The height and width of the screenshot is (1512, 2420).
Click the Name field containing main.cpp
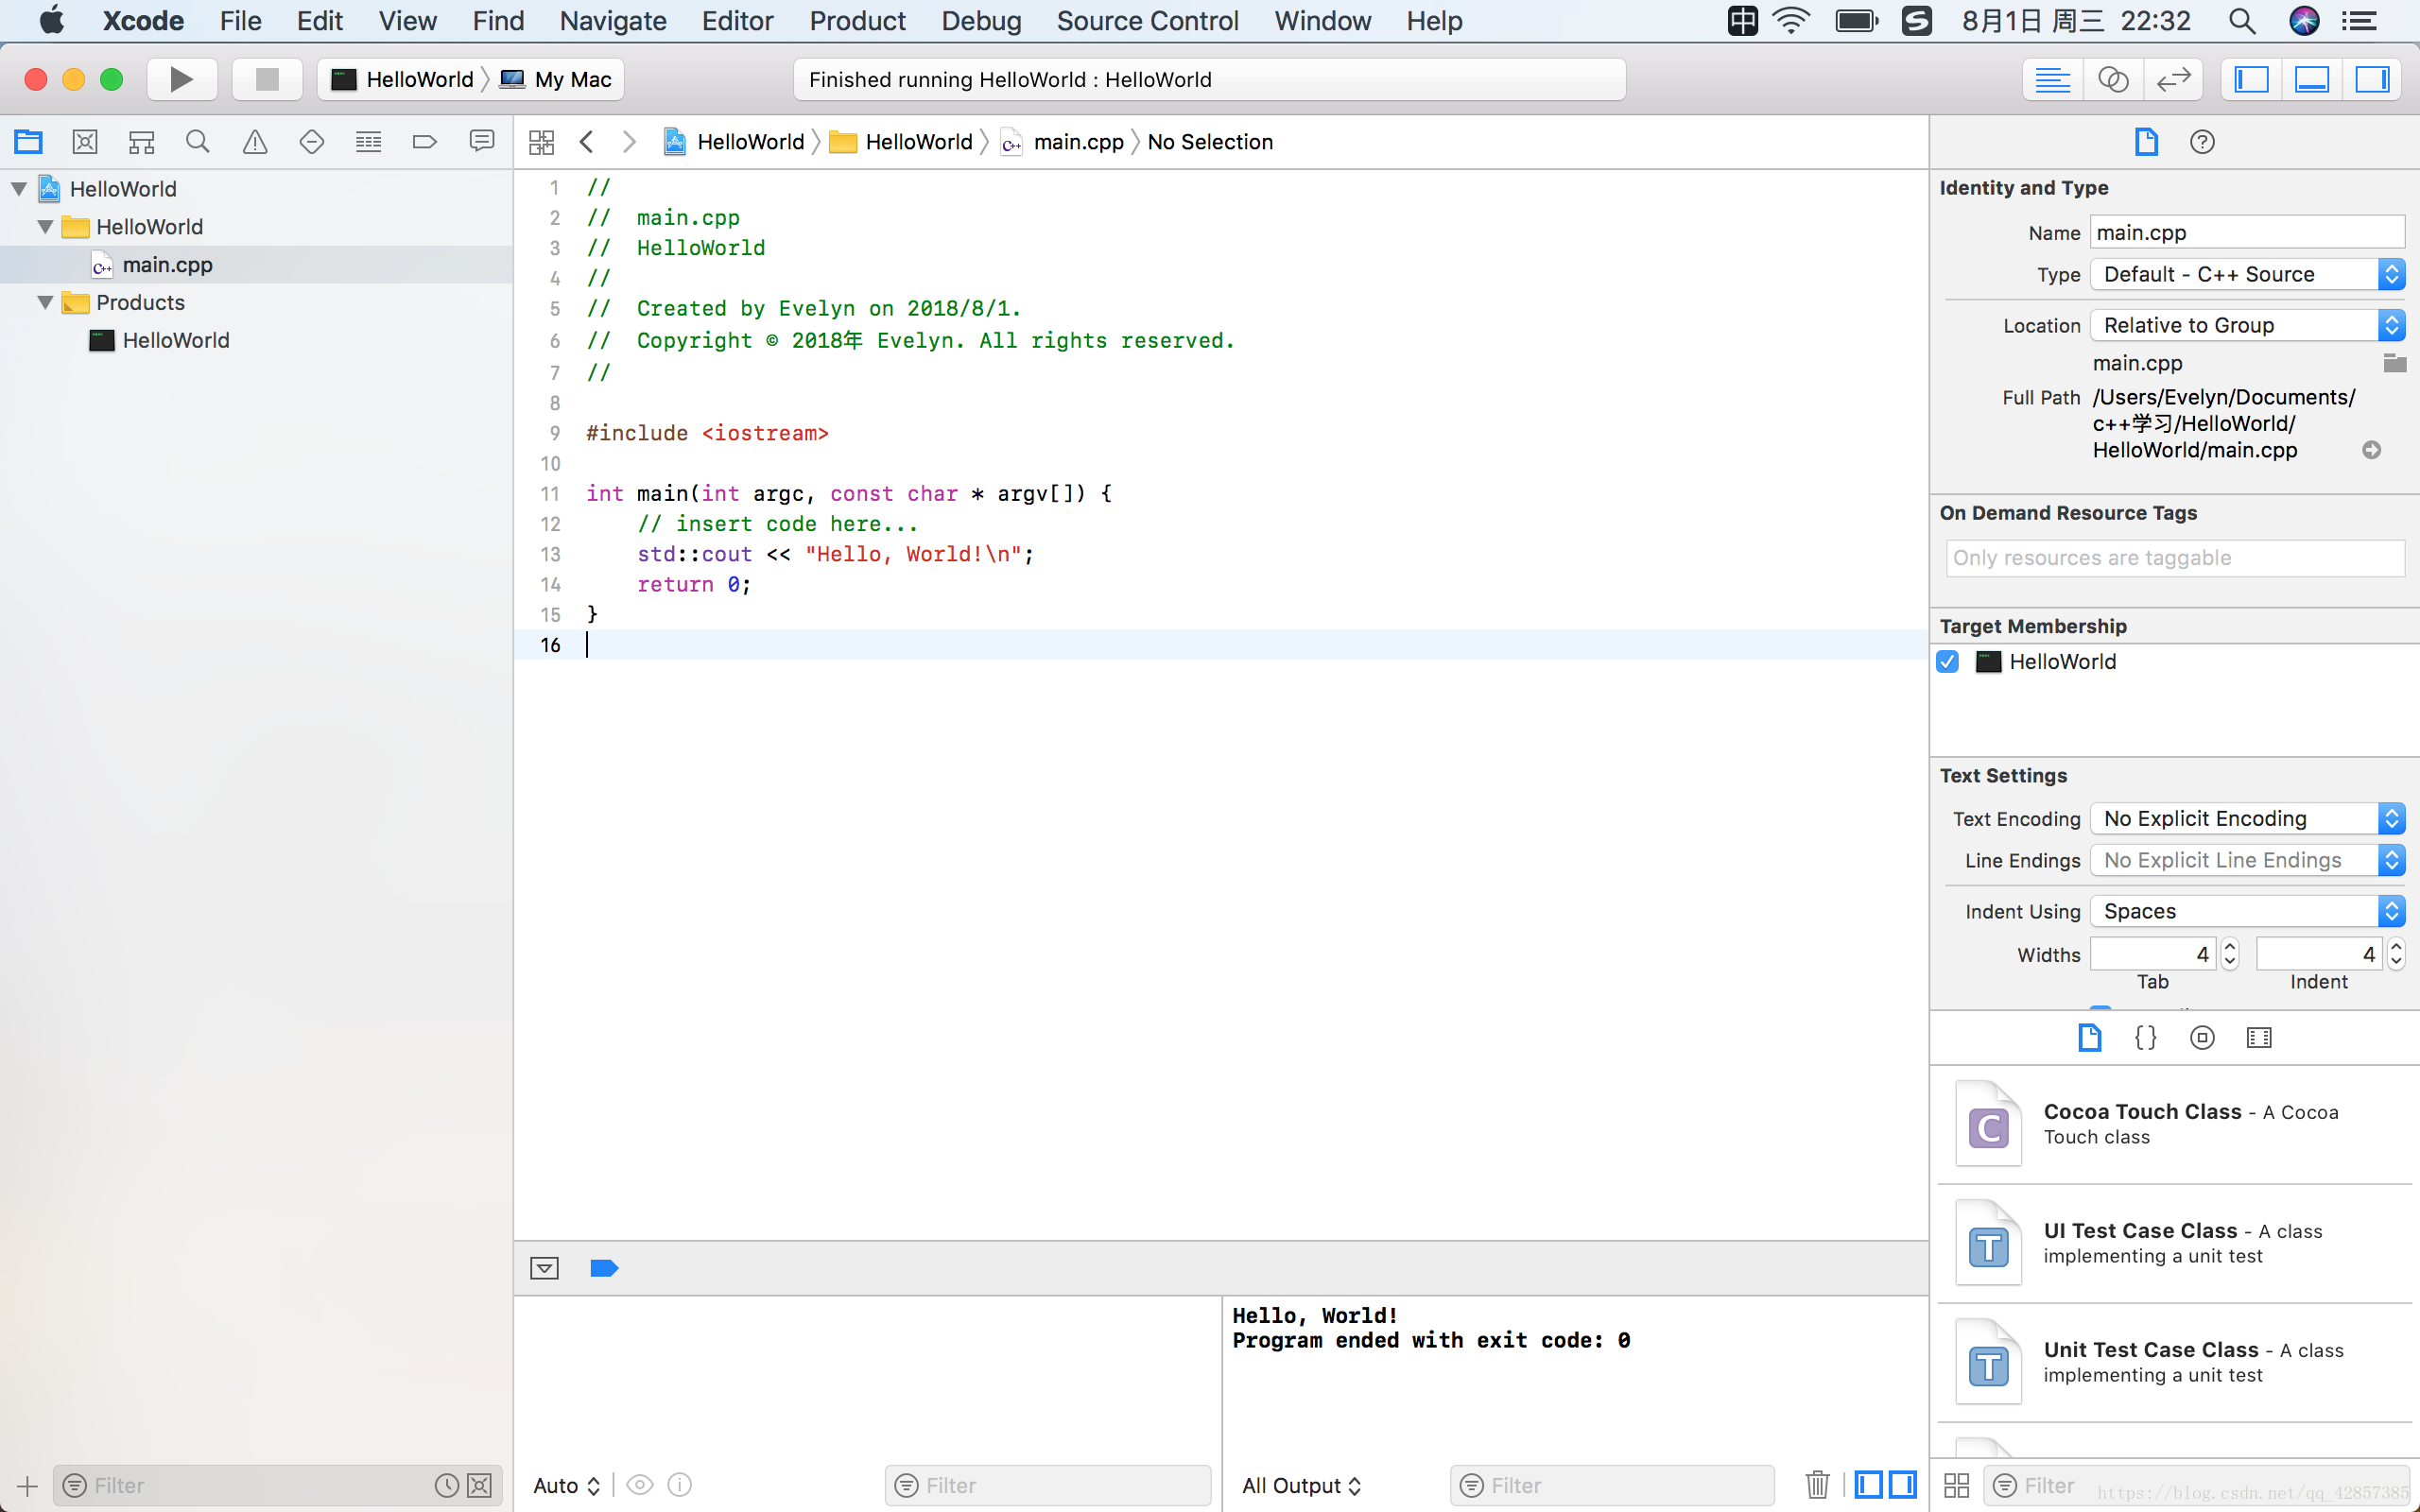coord(2247,232)
